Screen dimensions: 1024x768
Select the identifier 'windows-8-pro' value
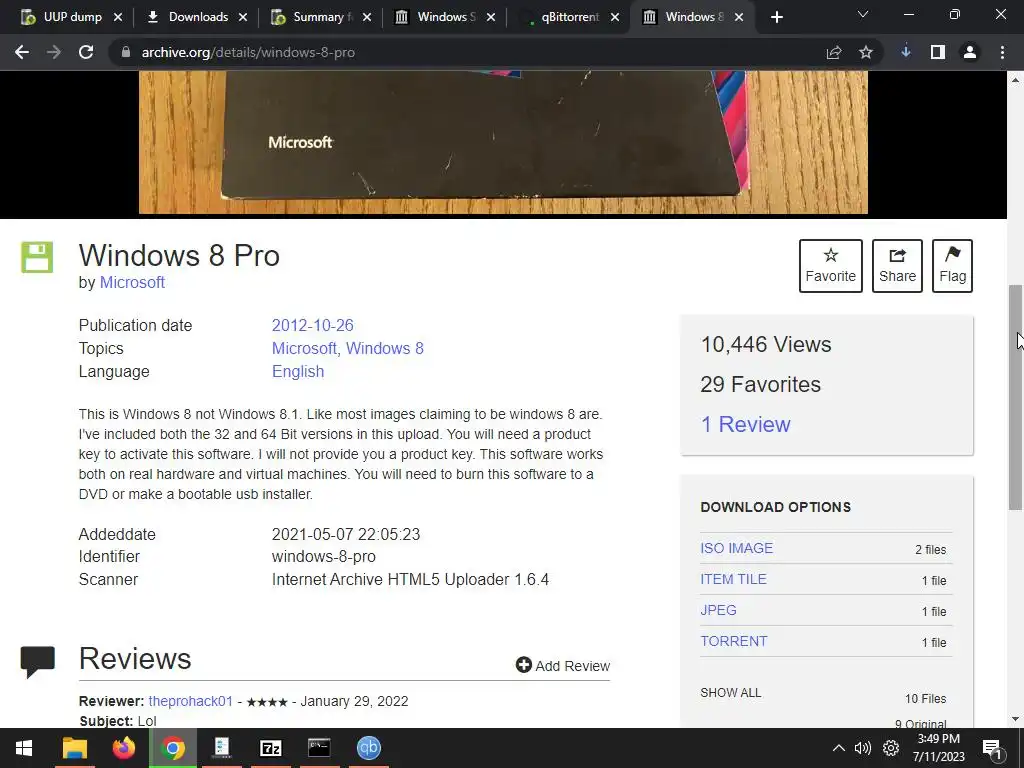323,556
